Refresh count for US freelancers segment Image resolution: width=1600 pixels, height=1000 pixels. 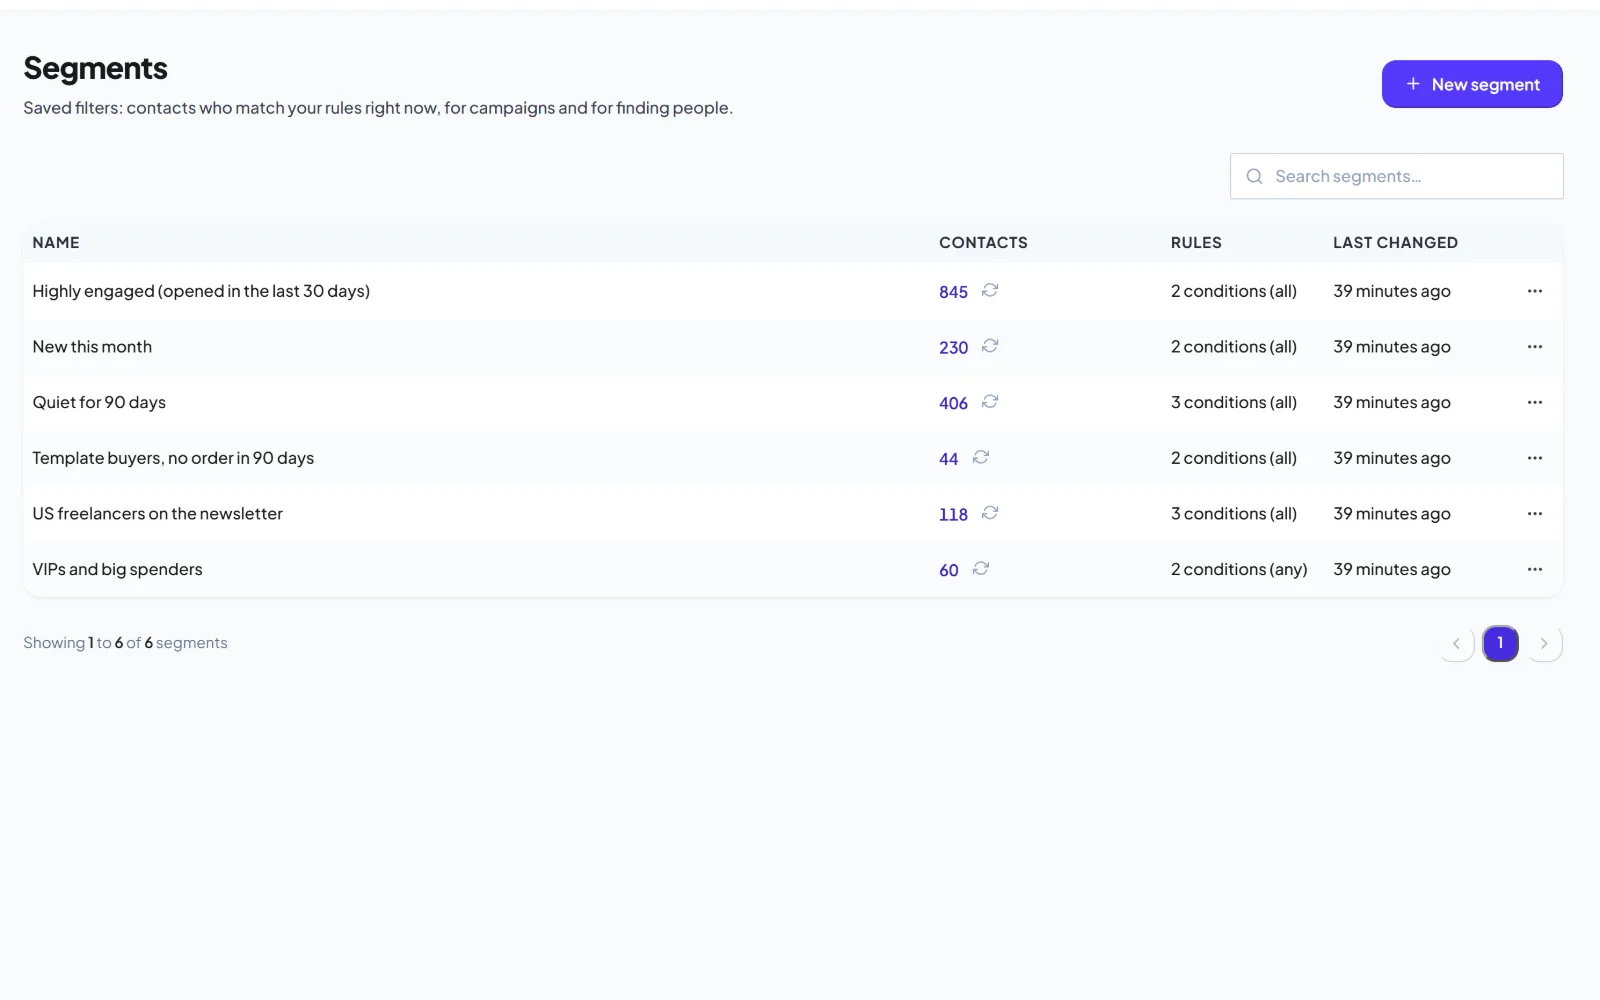[990, 513]
